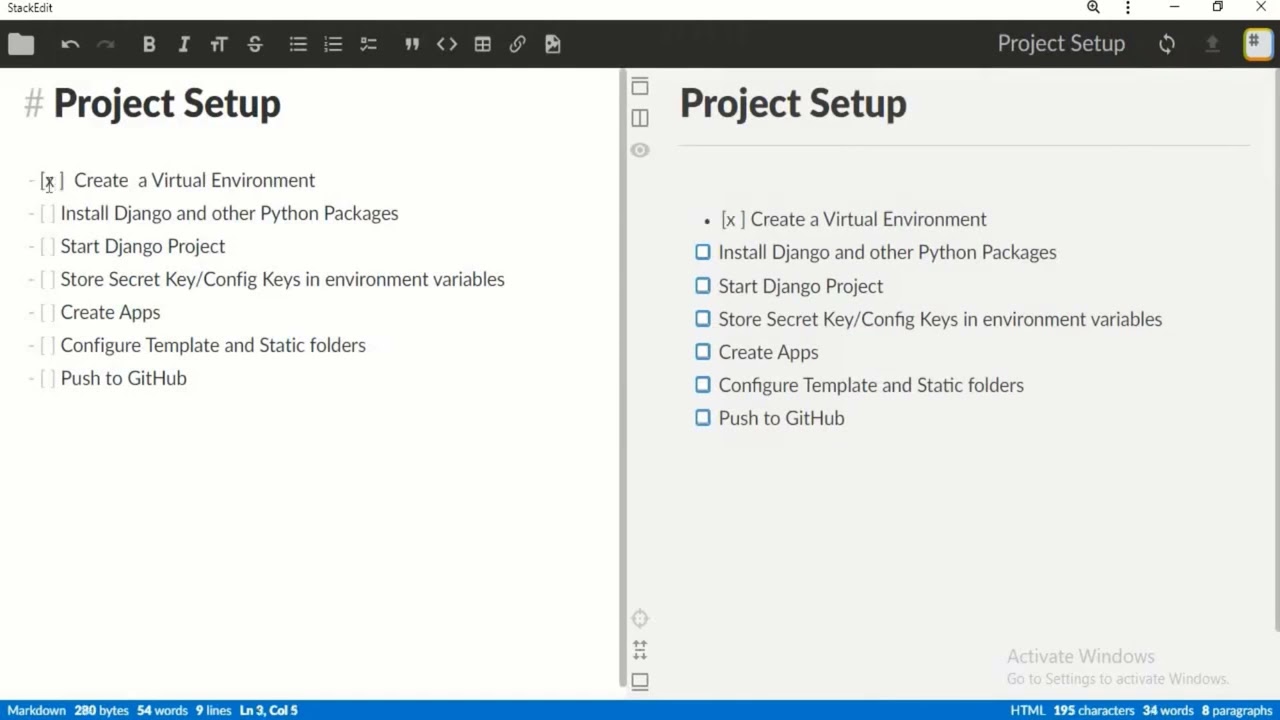Open browser three-dot options menu
Screen dimensions: 1280x720
click(1128, 8)
